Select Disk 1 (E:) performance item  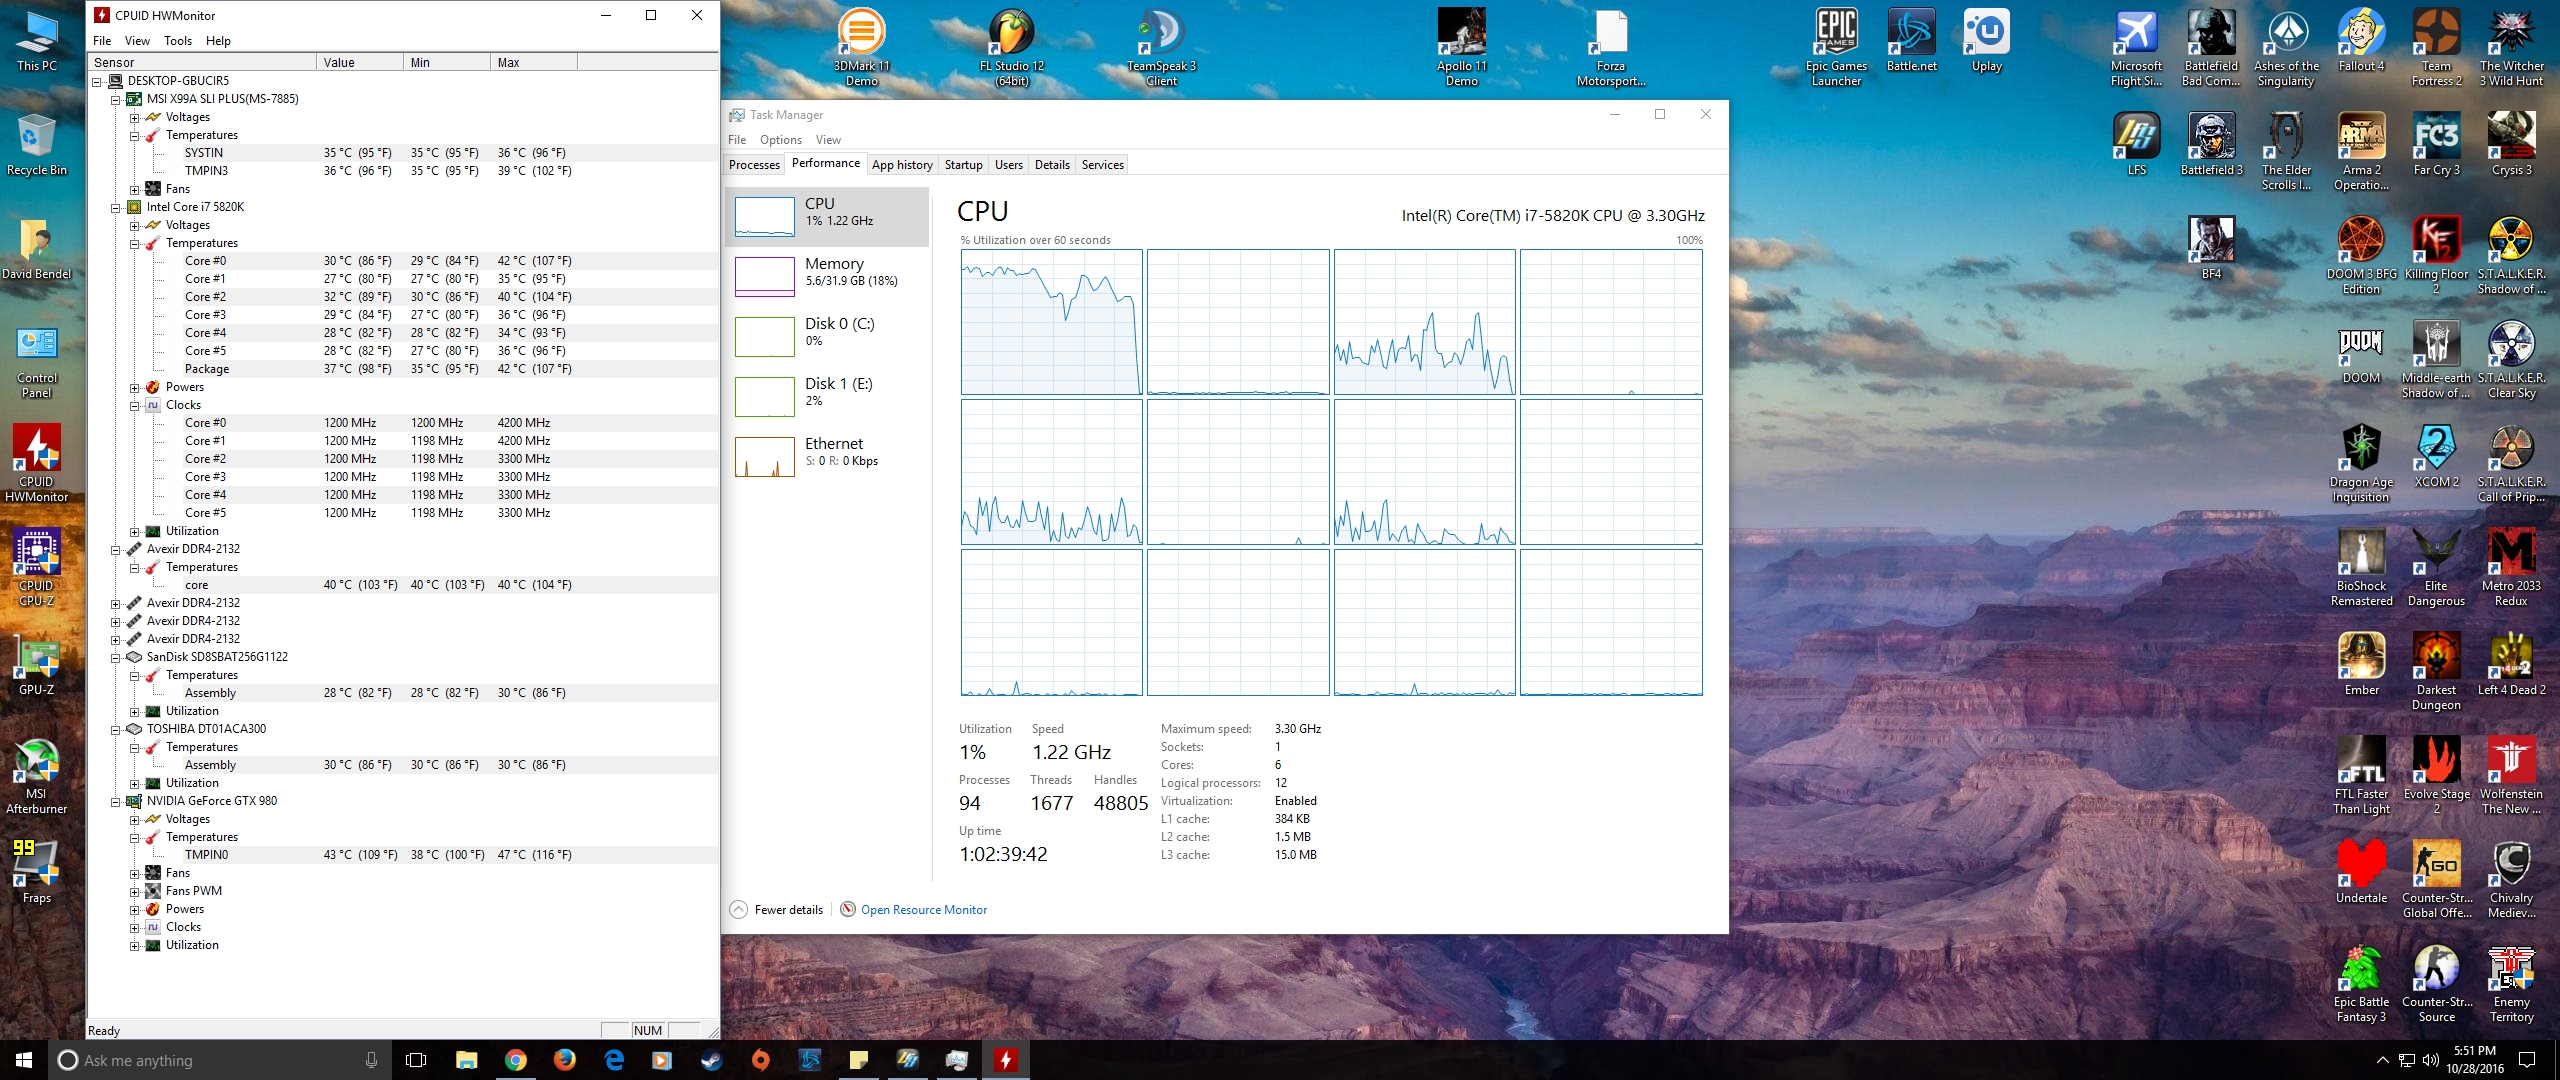pos(827,396)
